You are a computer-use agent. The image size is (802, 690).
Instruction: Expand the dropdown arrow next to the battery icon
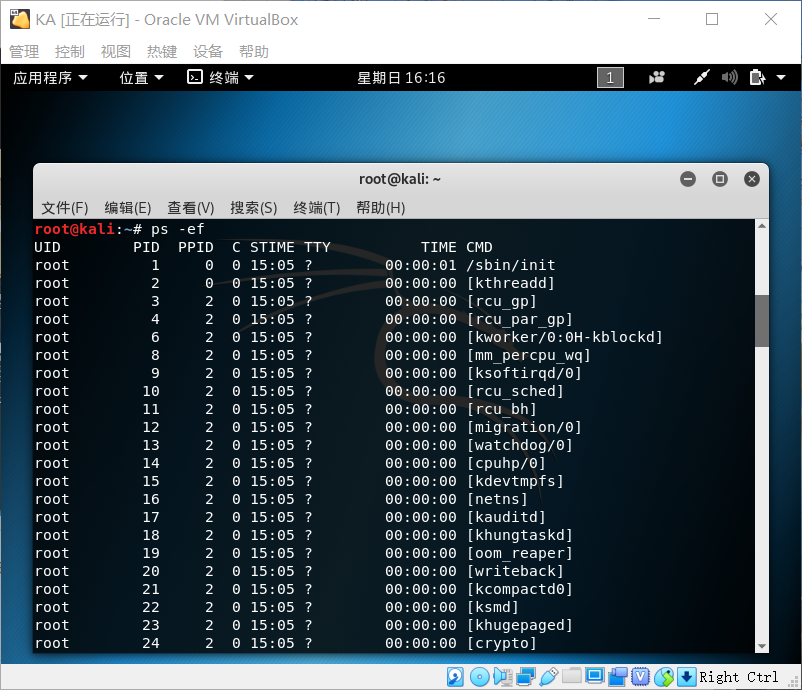coord(779,78)
